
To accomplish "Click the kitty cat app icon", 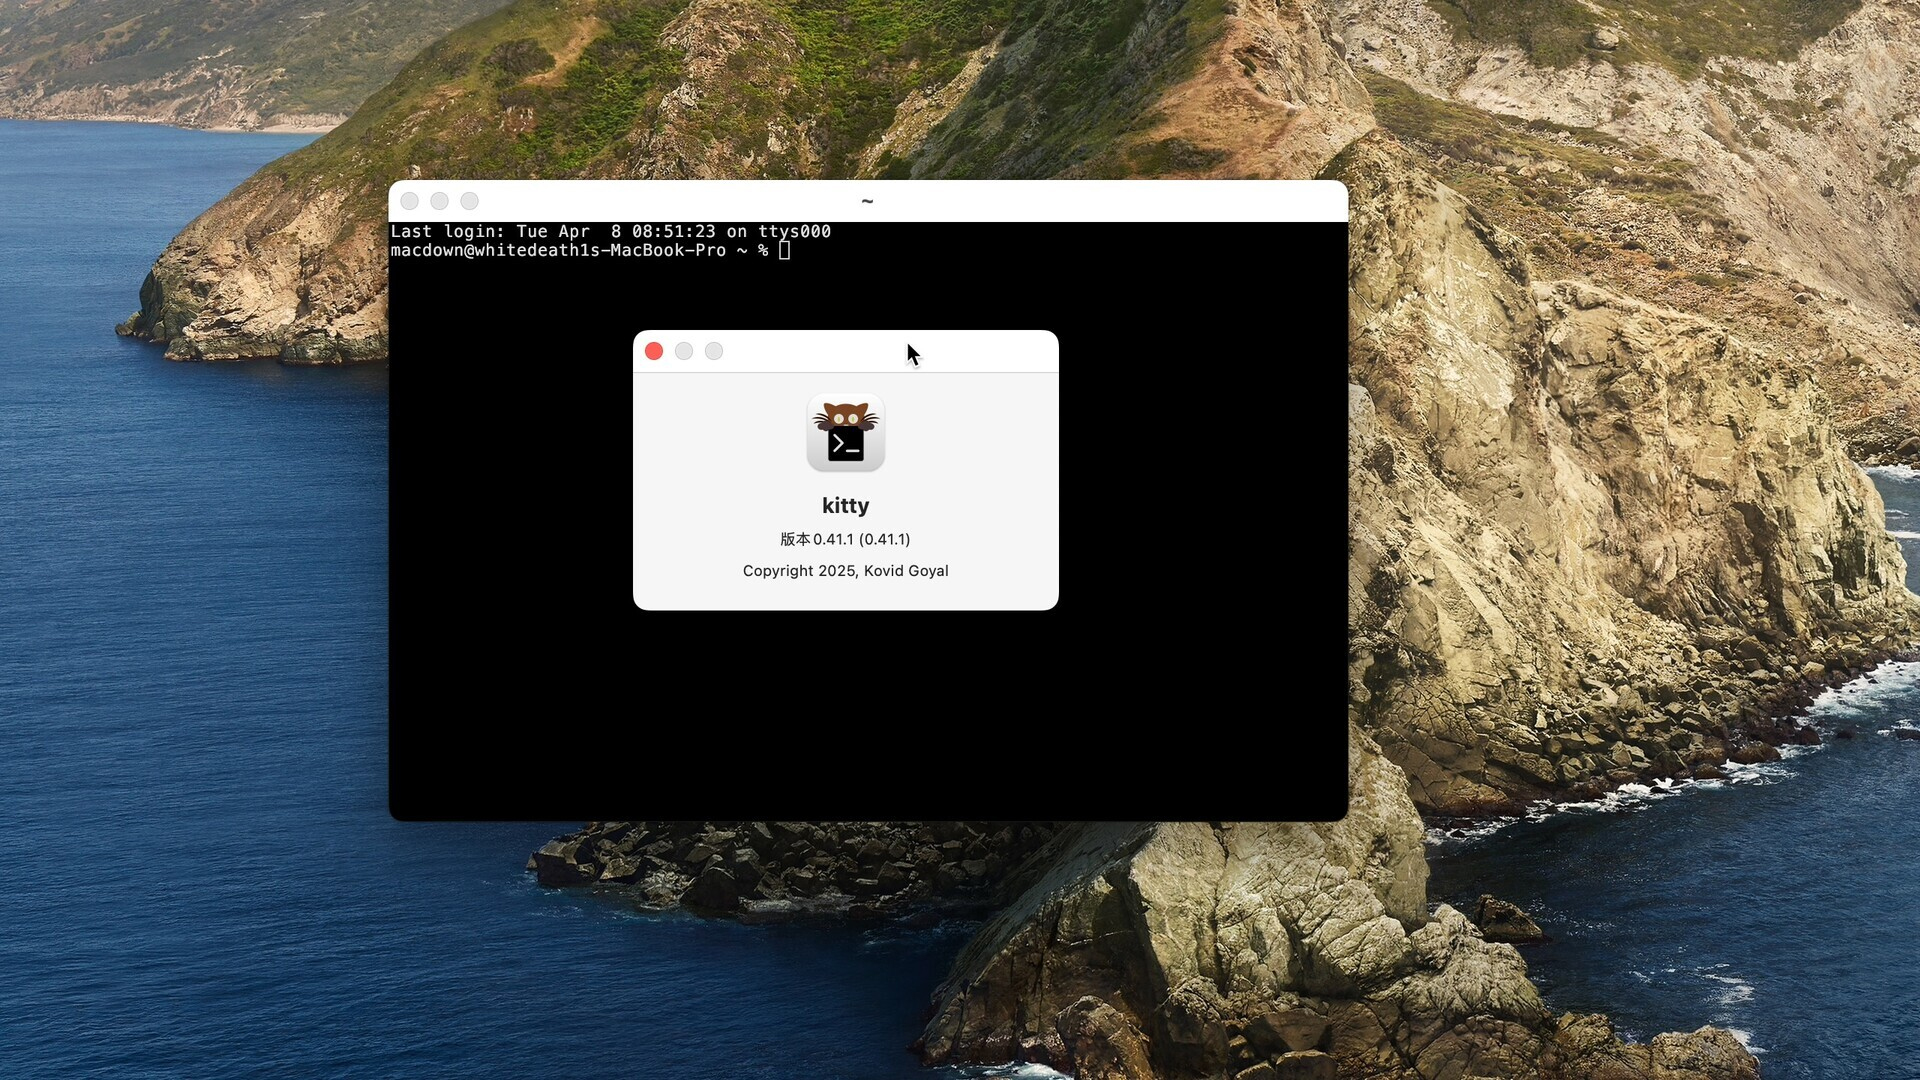I will click(846, 433).
